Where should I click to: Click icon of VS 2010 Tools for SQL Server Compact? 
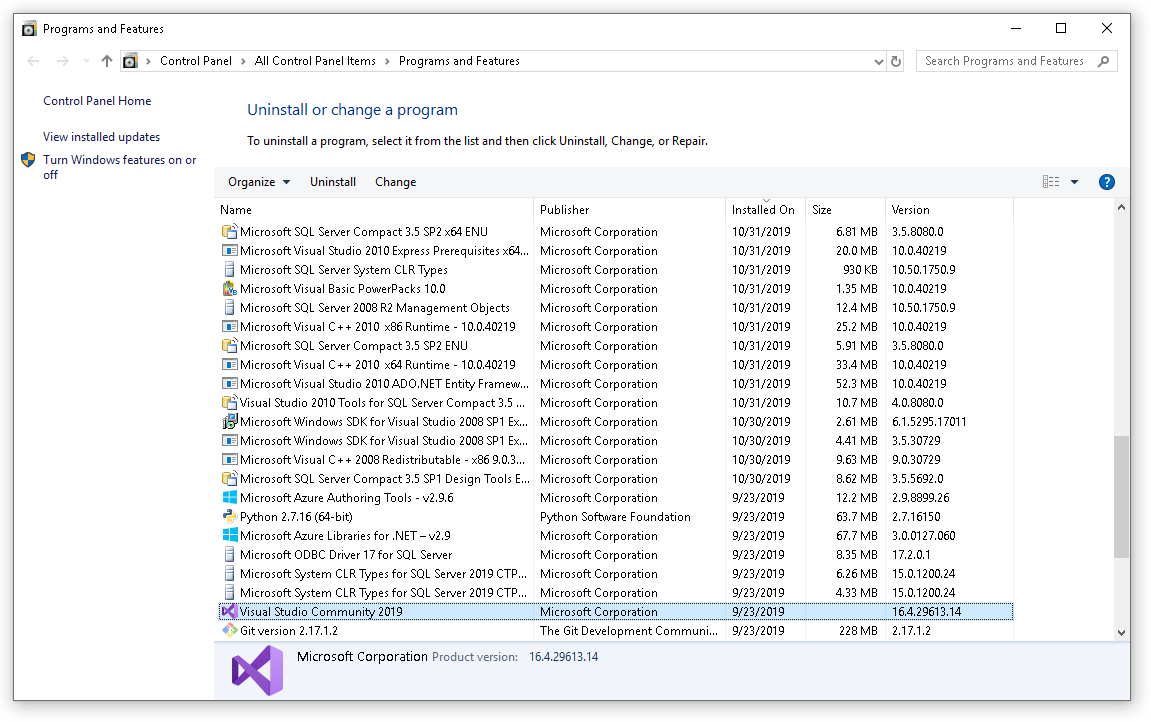pyautogui.click(x=230, y=403)
